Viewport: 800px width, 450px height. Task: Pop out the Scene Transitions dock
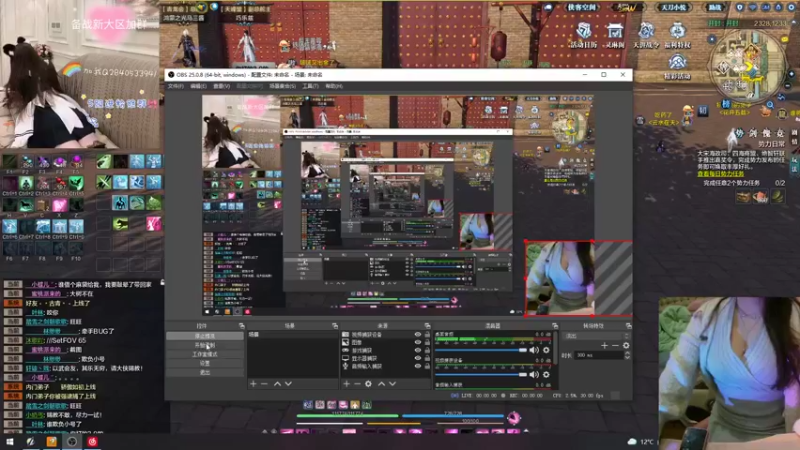[628, 326]
